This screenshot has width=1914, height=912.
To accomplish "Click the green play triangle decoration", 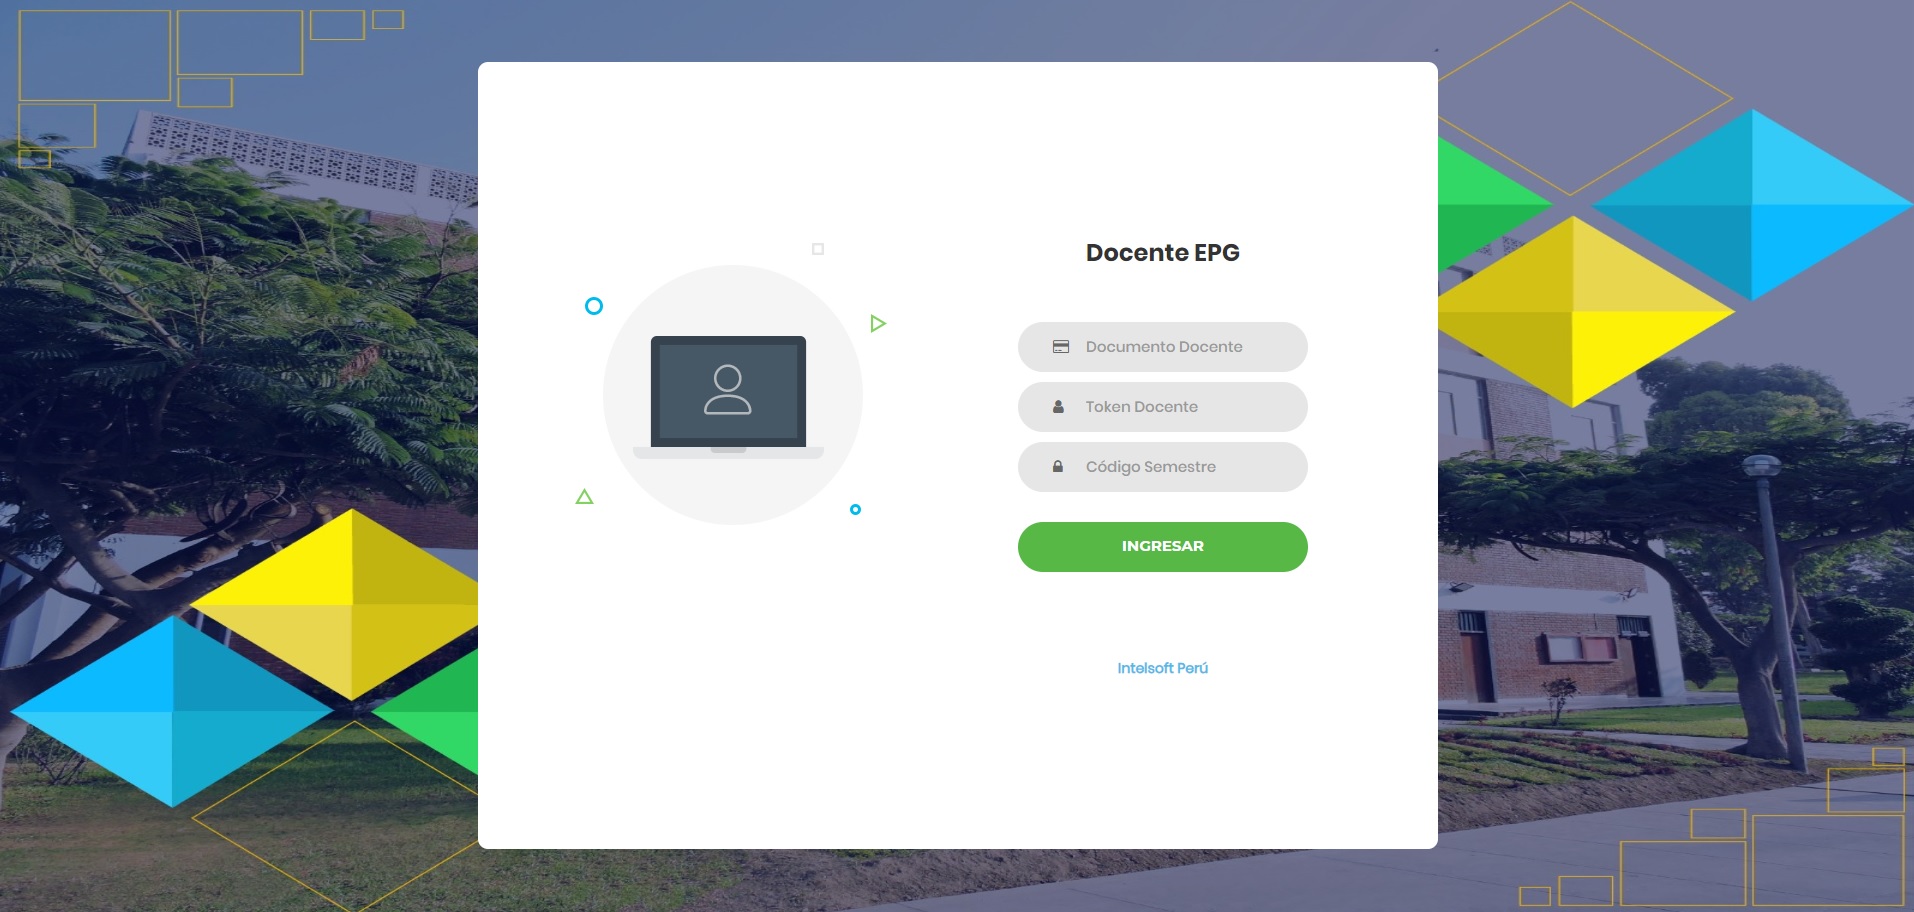I will point(878,323).
